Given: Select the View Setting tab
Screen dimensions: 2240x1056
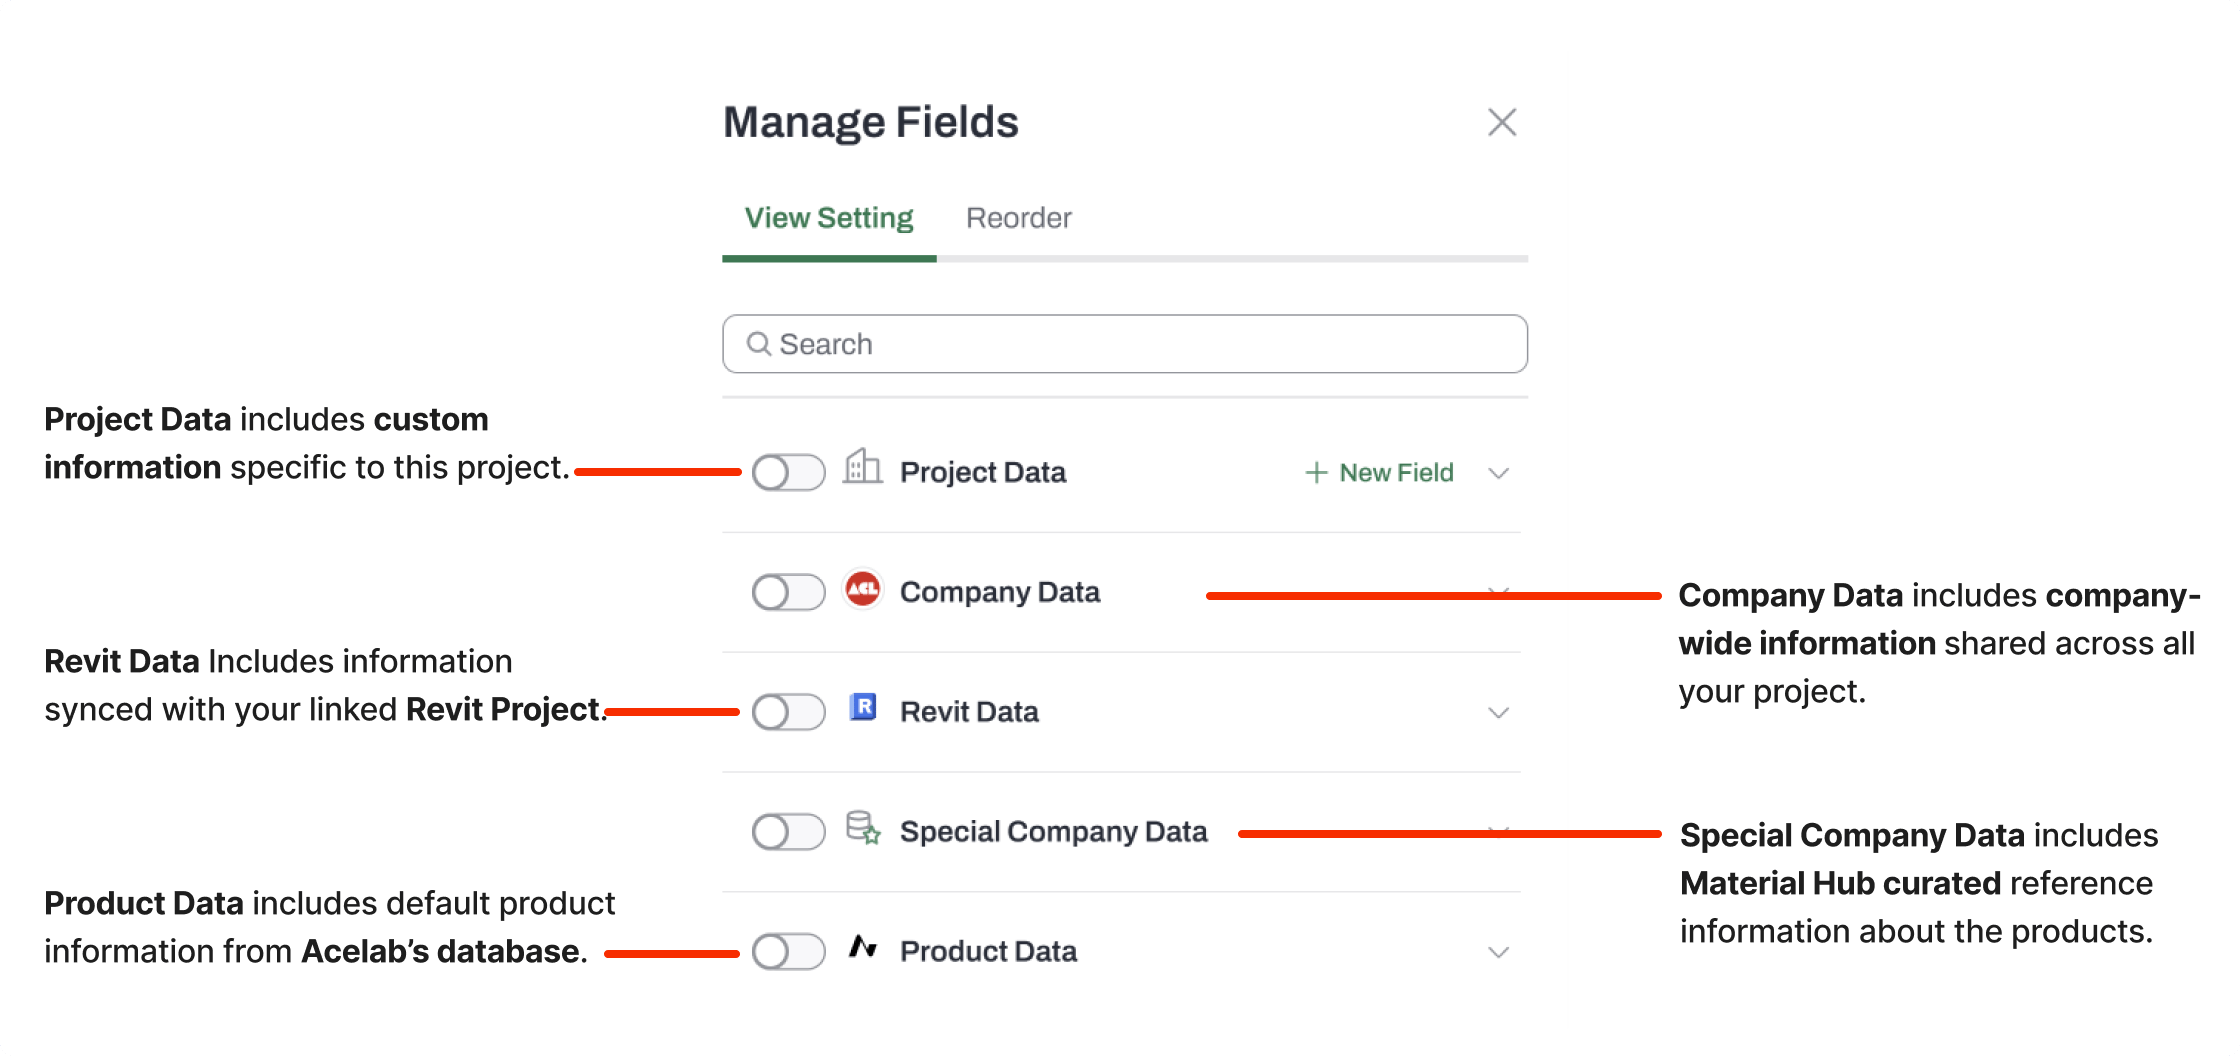Looking at the screenshot, I should click(x=829, y=218).
